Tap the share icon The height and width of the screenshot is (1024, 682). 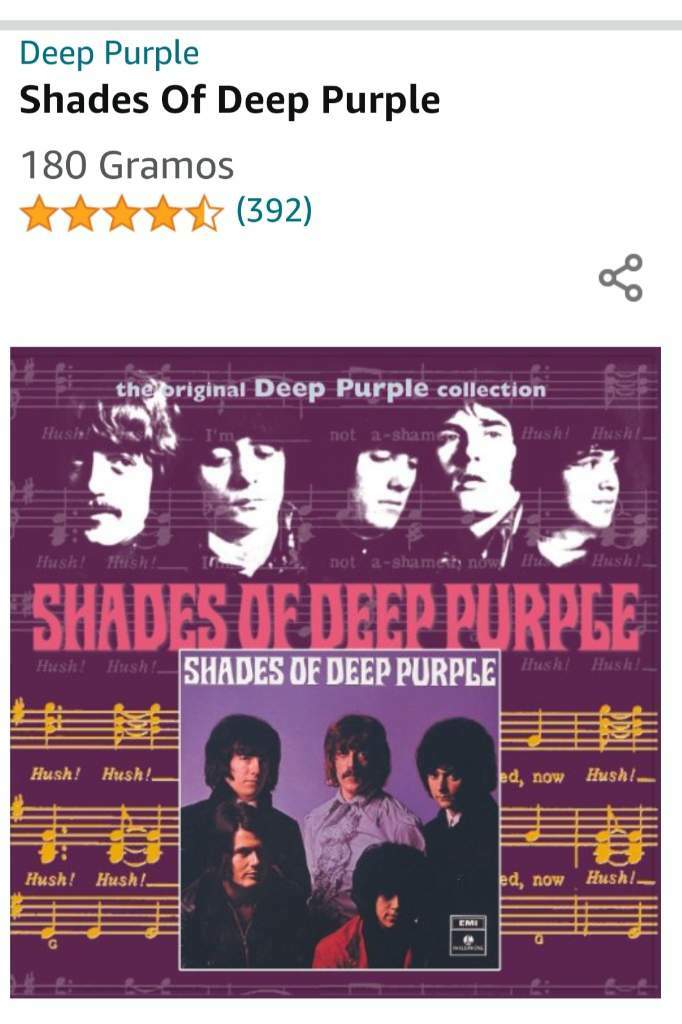click(x=621, y=278)
